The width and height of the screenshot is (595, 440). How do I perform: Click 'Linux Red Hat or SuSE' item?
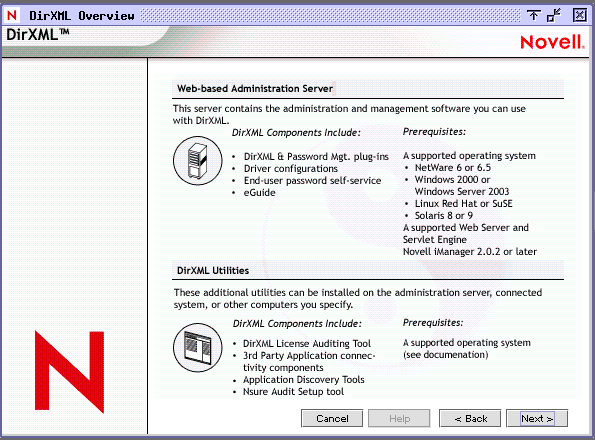463,204
